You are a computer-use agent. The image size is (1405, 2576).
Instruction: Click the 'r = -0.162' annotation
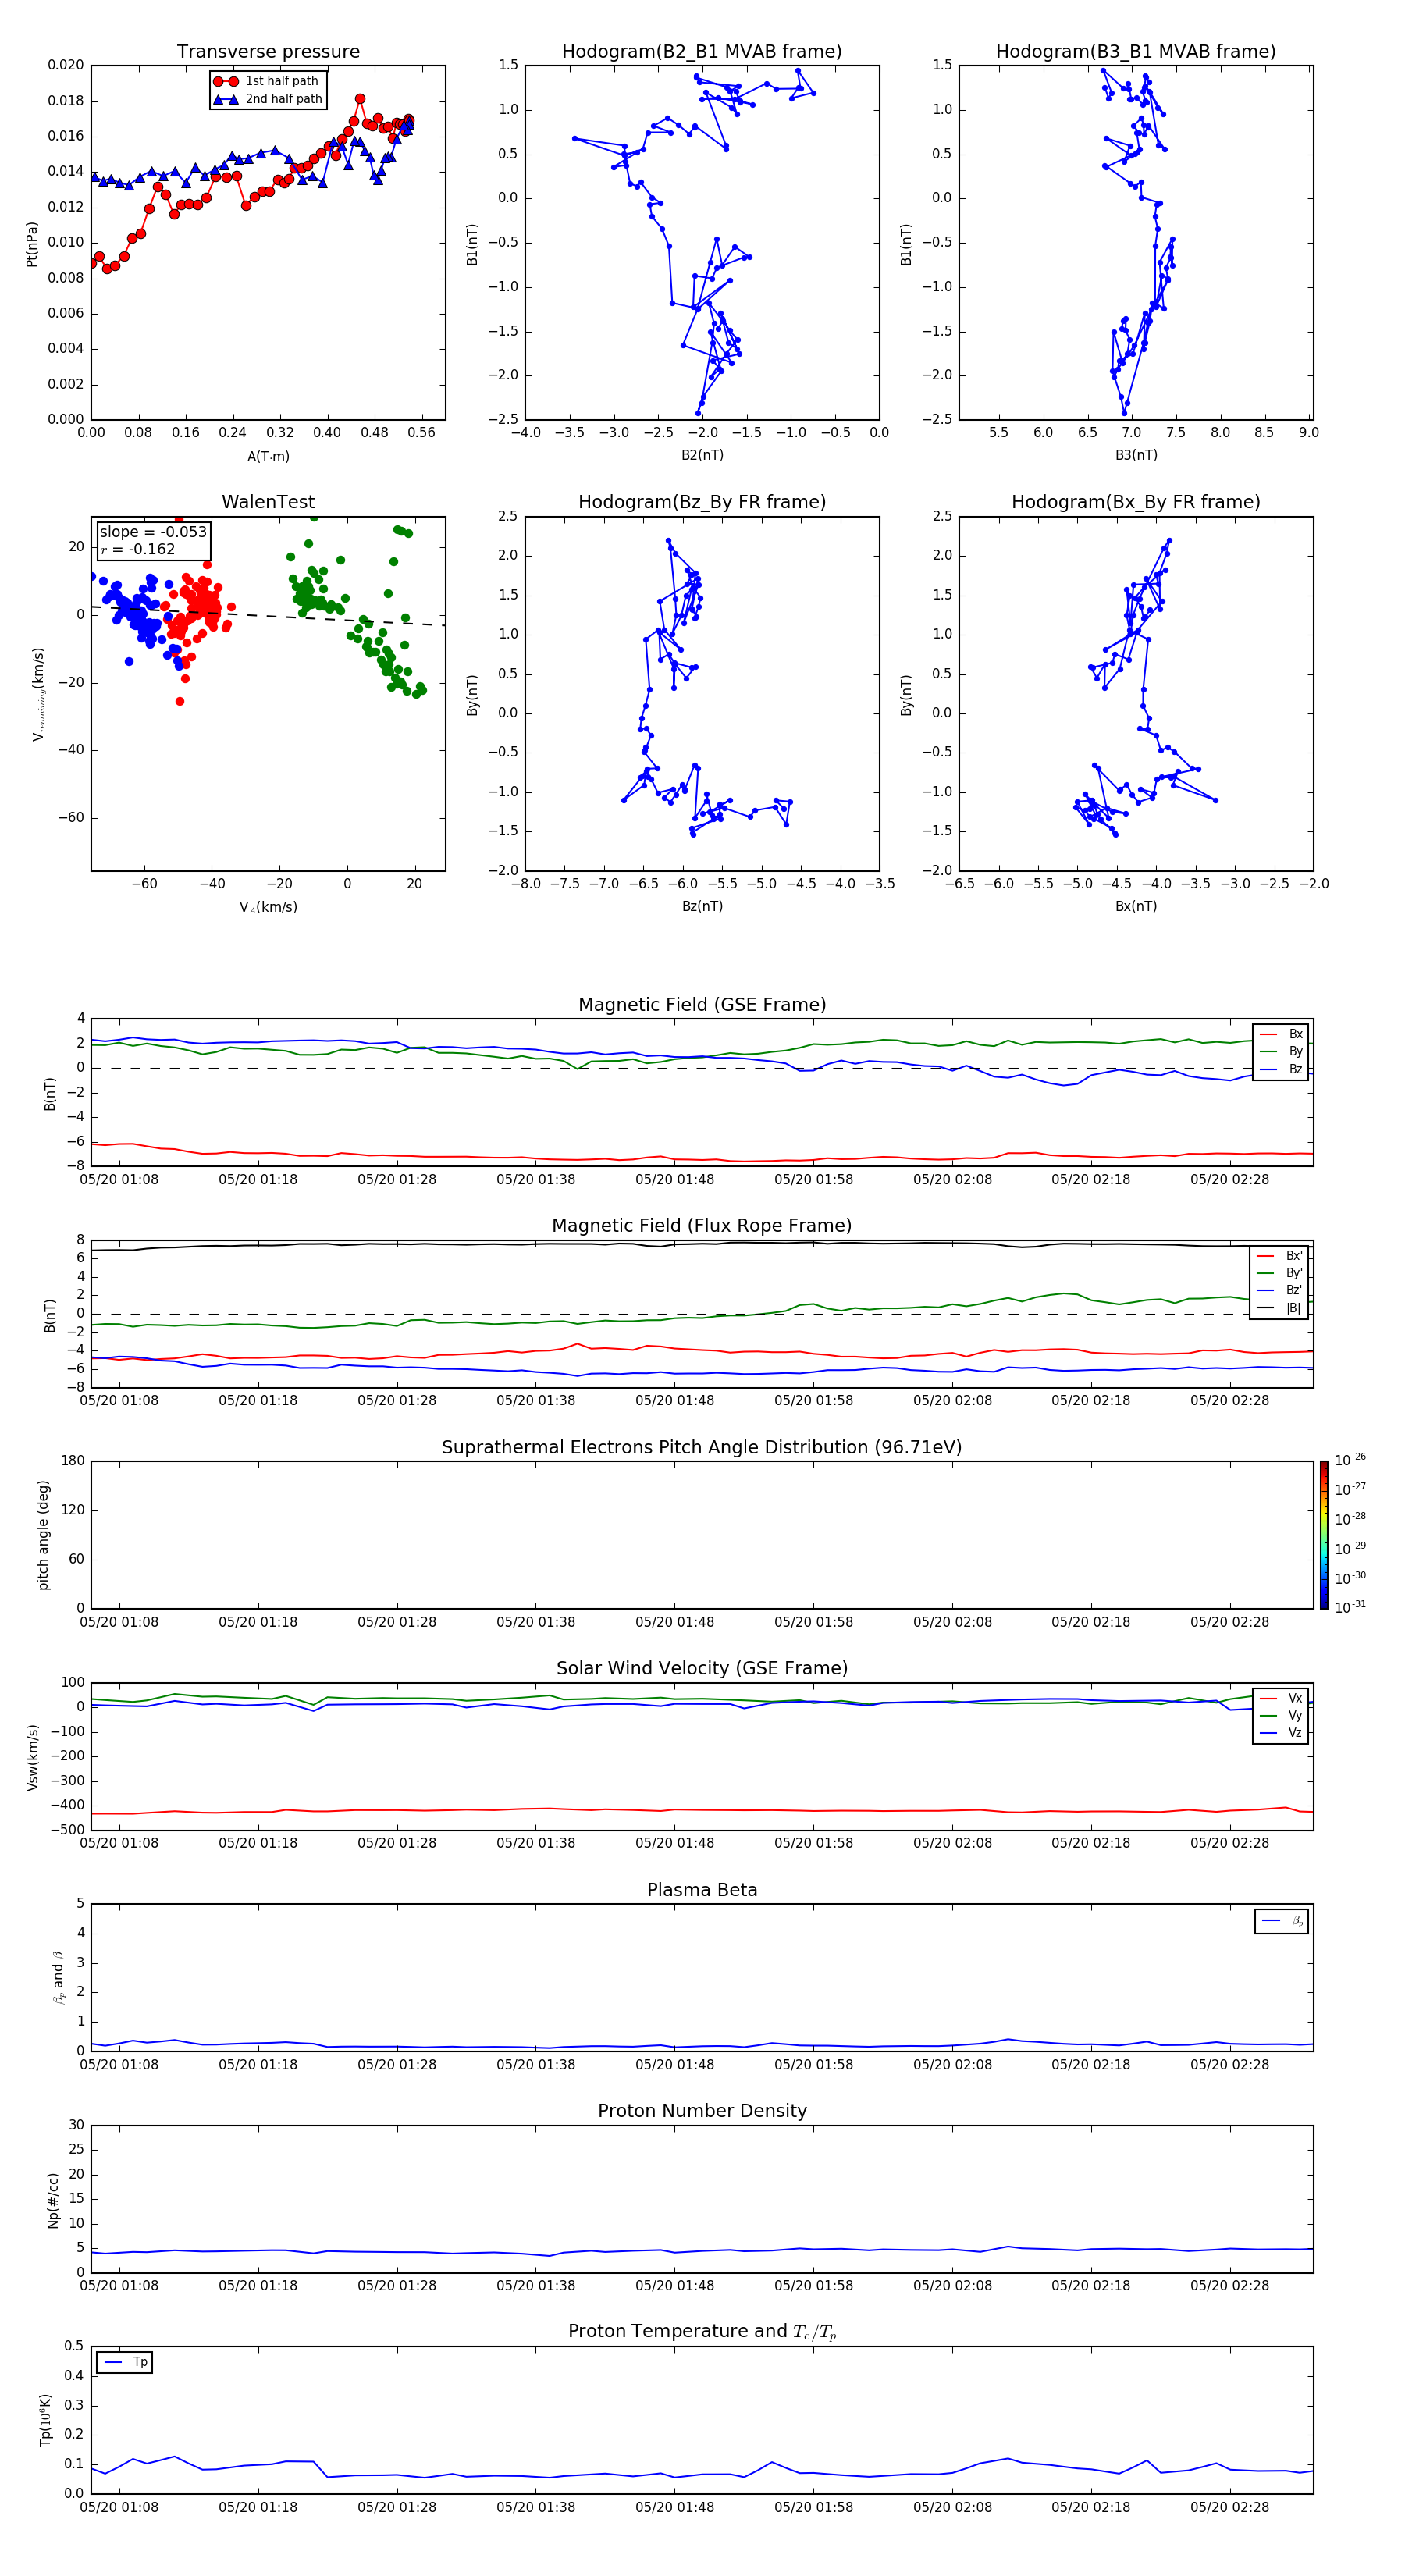point(138,549)
